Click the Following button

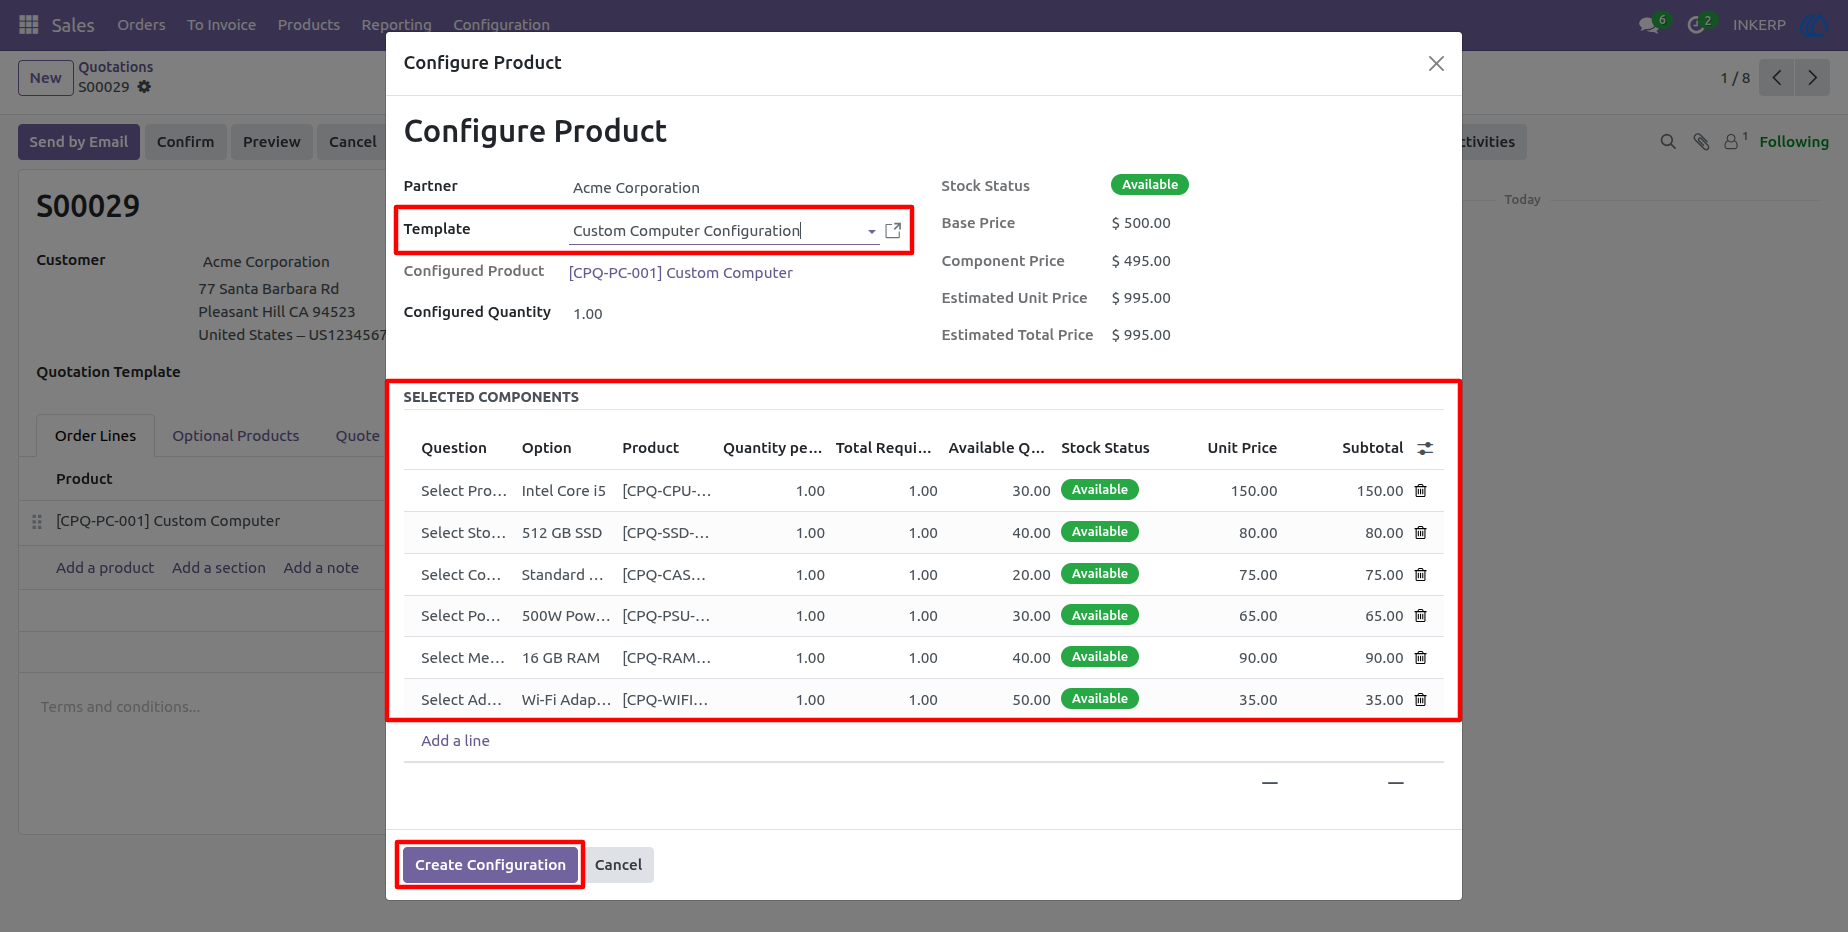click(1794, 142)
